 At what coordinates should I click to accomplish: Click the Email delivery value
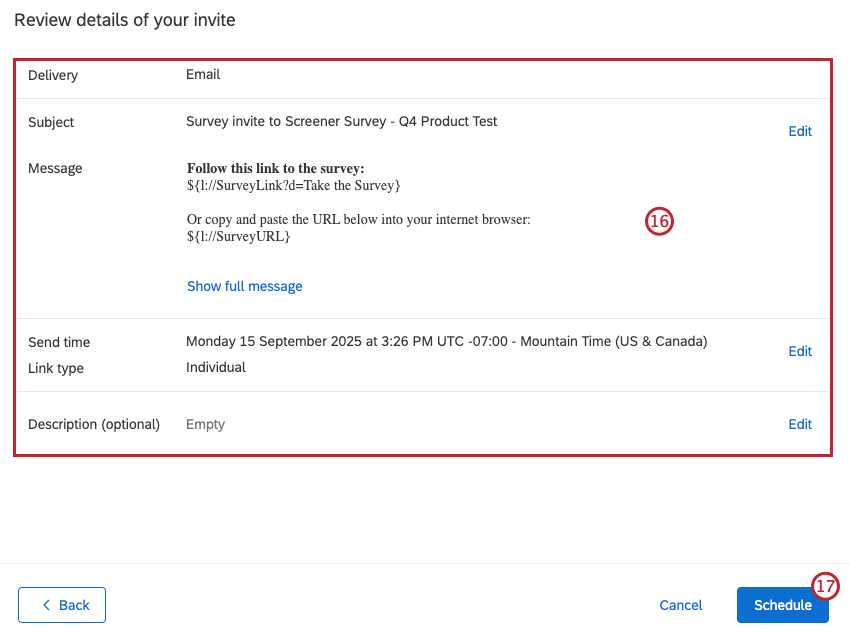pyautogui.click(x=203, y=74)
